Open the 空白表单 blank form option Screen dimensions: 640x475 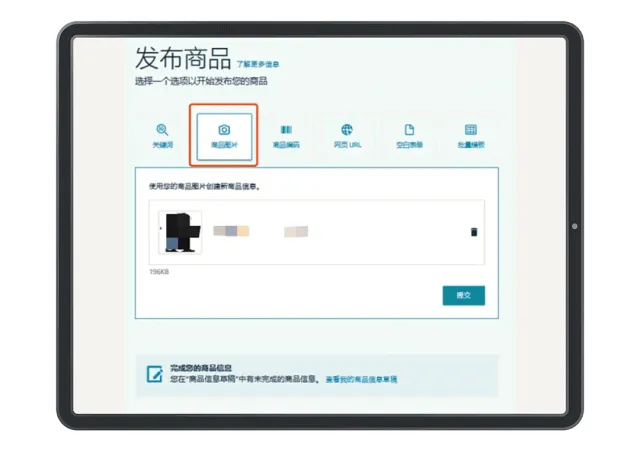coord(409,136)
